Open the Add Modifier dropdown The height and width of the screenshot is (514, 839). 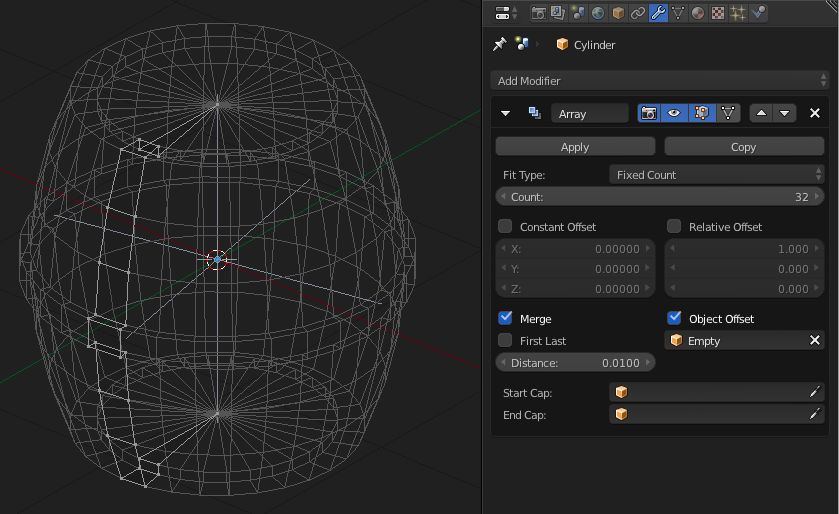tap(659, 81)
